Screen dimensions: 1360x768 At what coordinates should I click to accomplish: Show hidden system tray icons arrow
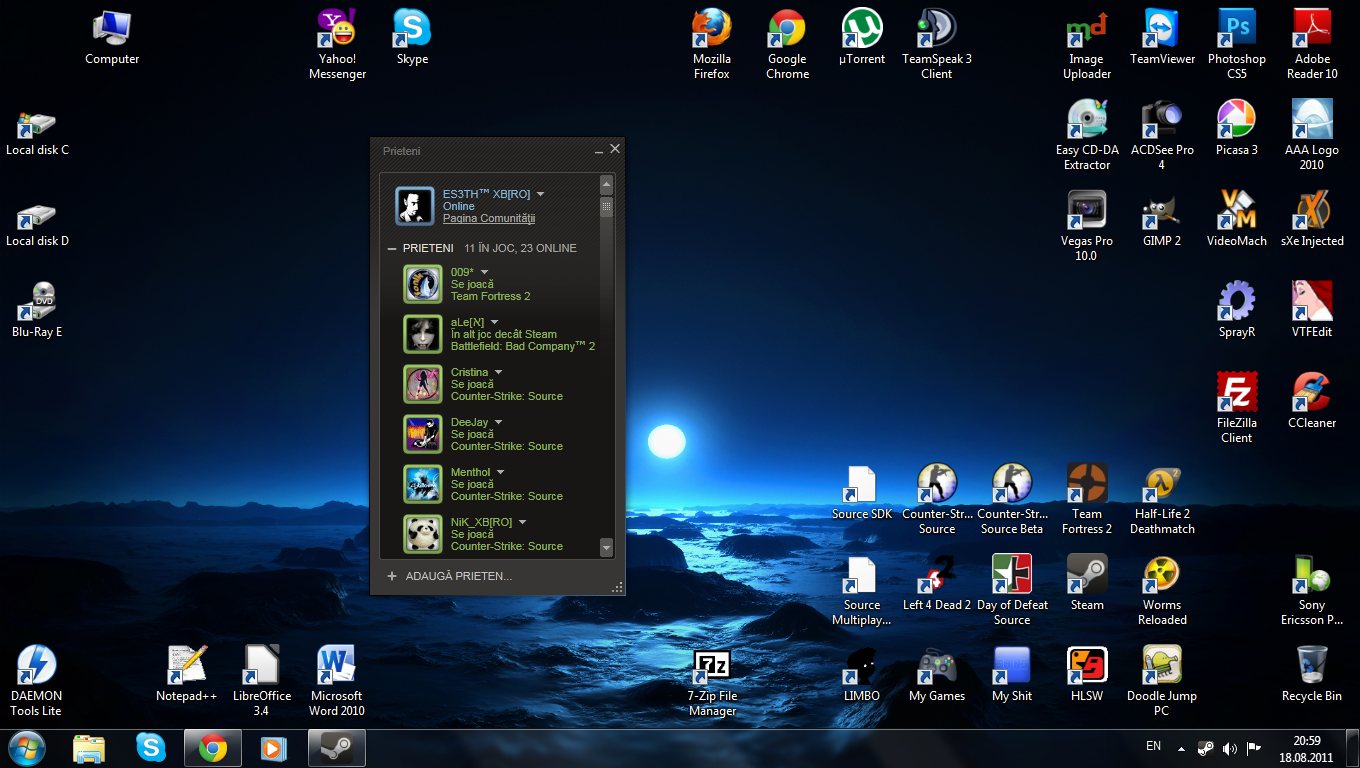pos(1181,748)
